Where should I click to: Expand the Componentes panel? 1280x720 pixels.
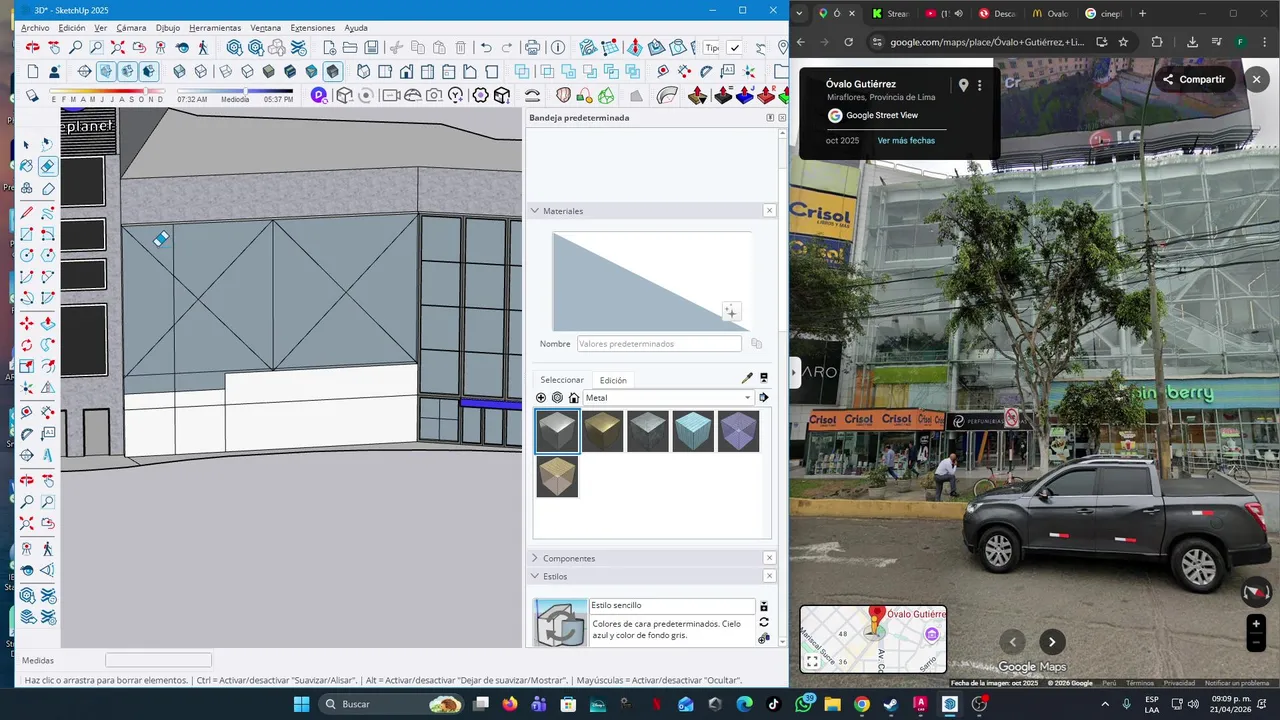tap(535, 558)
